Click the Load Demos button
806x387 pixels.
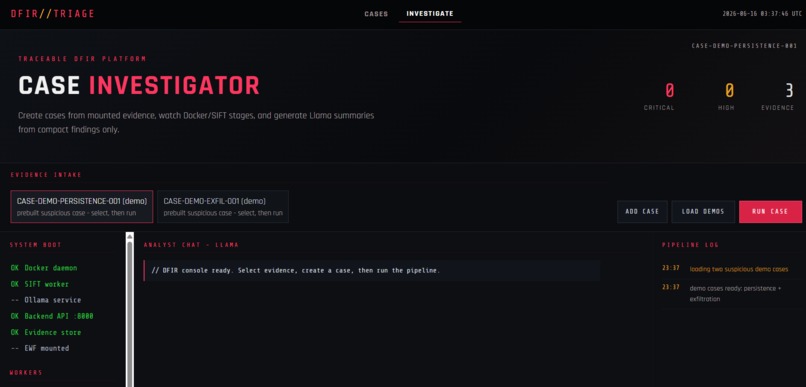pyautogui.click(x=703, y=212)
